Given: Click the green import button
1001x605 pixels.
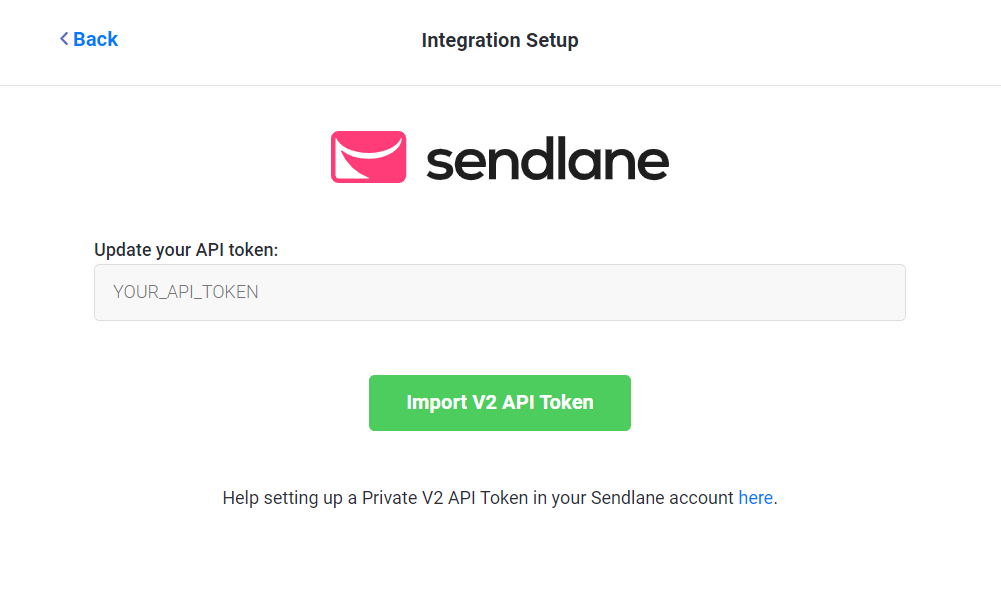Looking at the screenshot, I should pyautogui.click(x=500, y=403).
